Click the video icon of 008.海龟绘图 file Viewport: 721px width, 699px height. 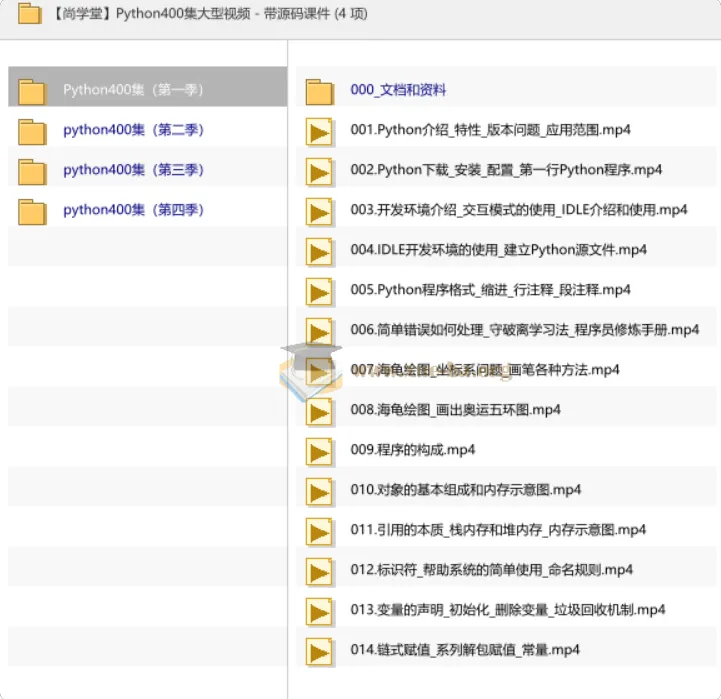pyautogui.click(x=320, y=413)
